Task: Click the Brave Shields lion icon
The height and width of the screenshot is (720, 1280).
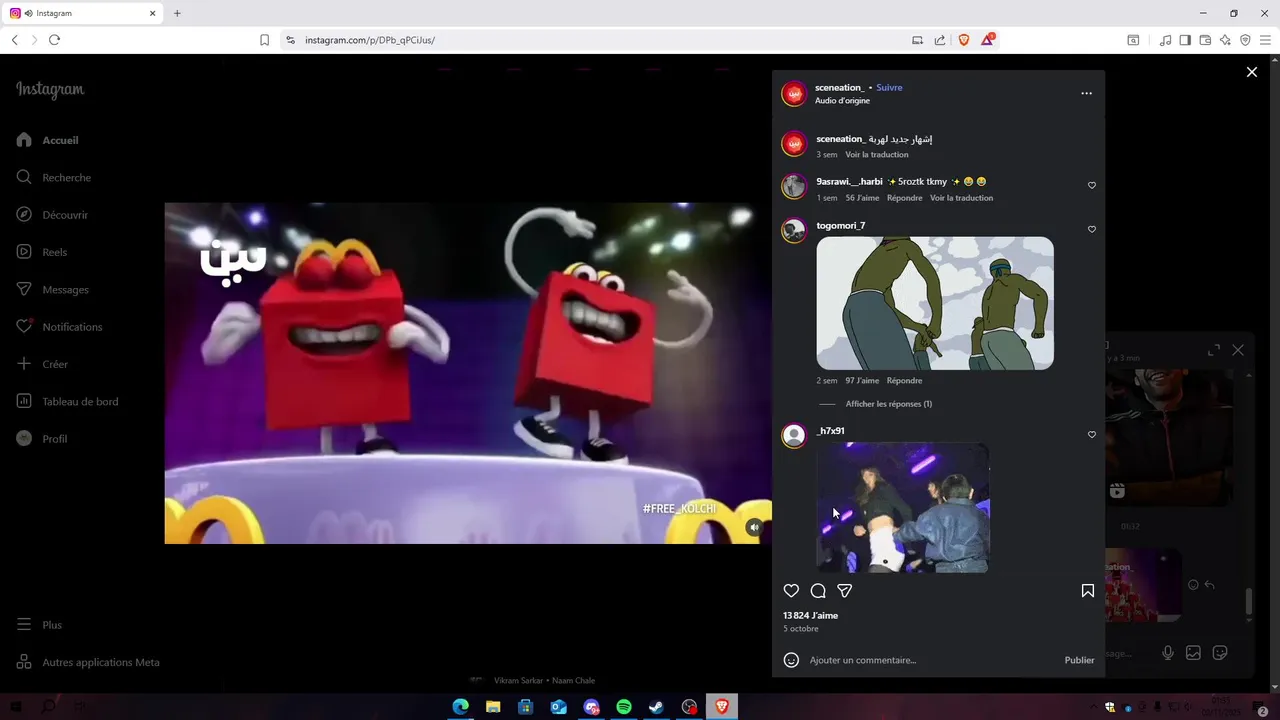Action: (x=964, y=40)
